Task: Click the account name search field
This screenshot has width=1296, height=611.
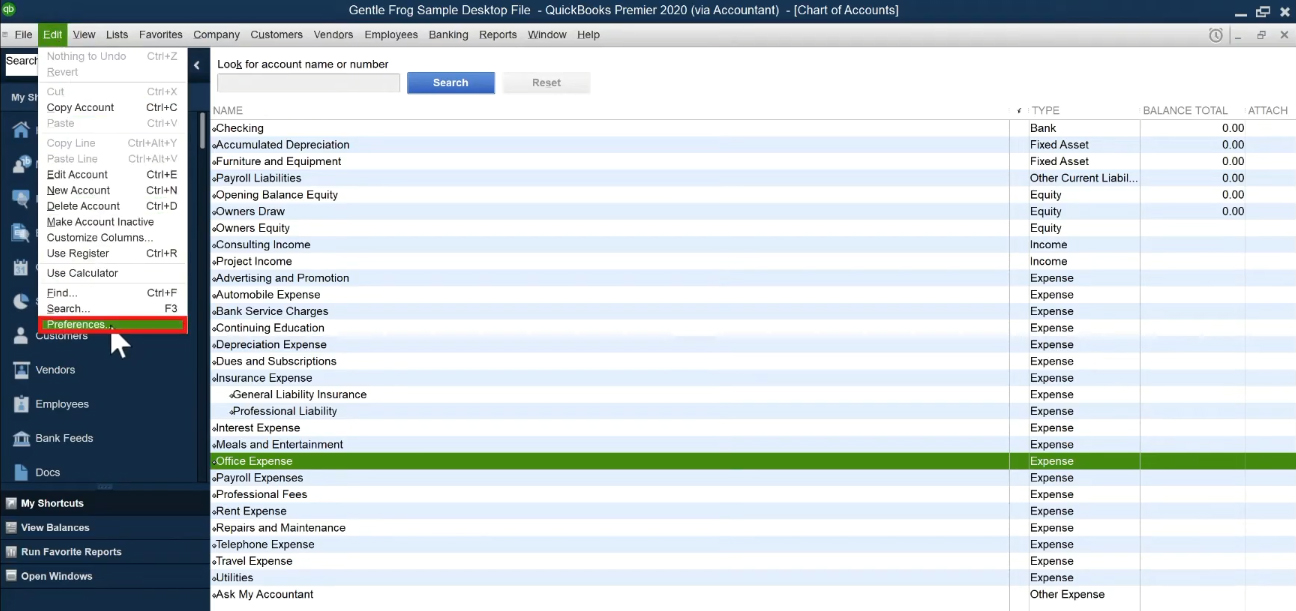Action: [308, 83]
